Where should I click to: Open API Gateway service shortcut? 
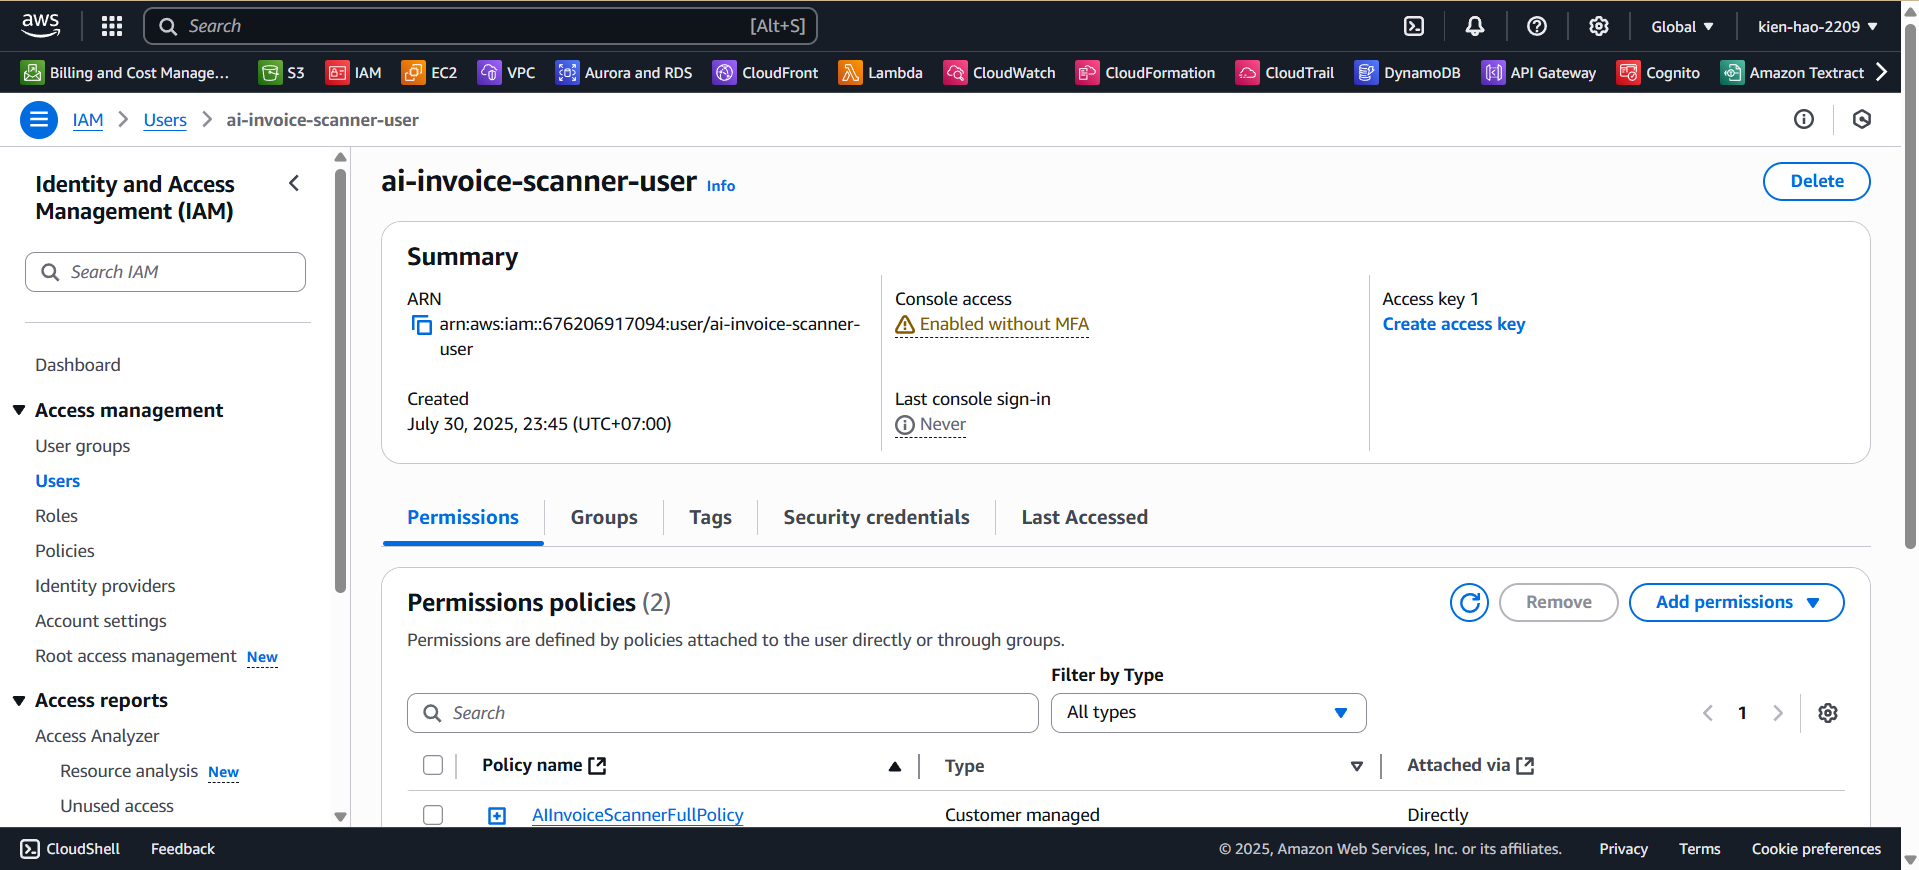pyautogui.click(x=1539, y=73)
